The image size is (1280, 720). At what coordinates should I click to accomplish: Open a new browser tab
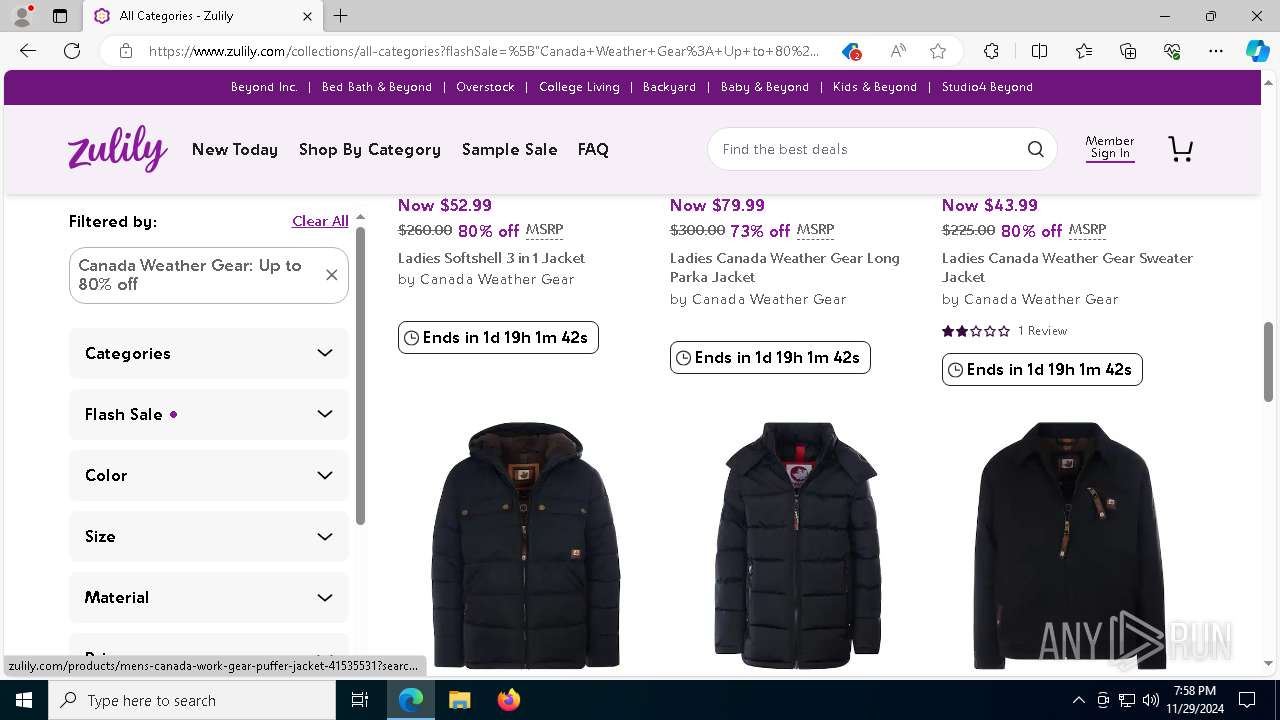click(x=341, y=16)
